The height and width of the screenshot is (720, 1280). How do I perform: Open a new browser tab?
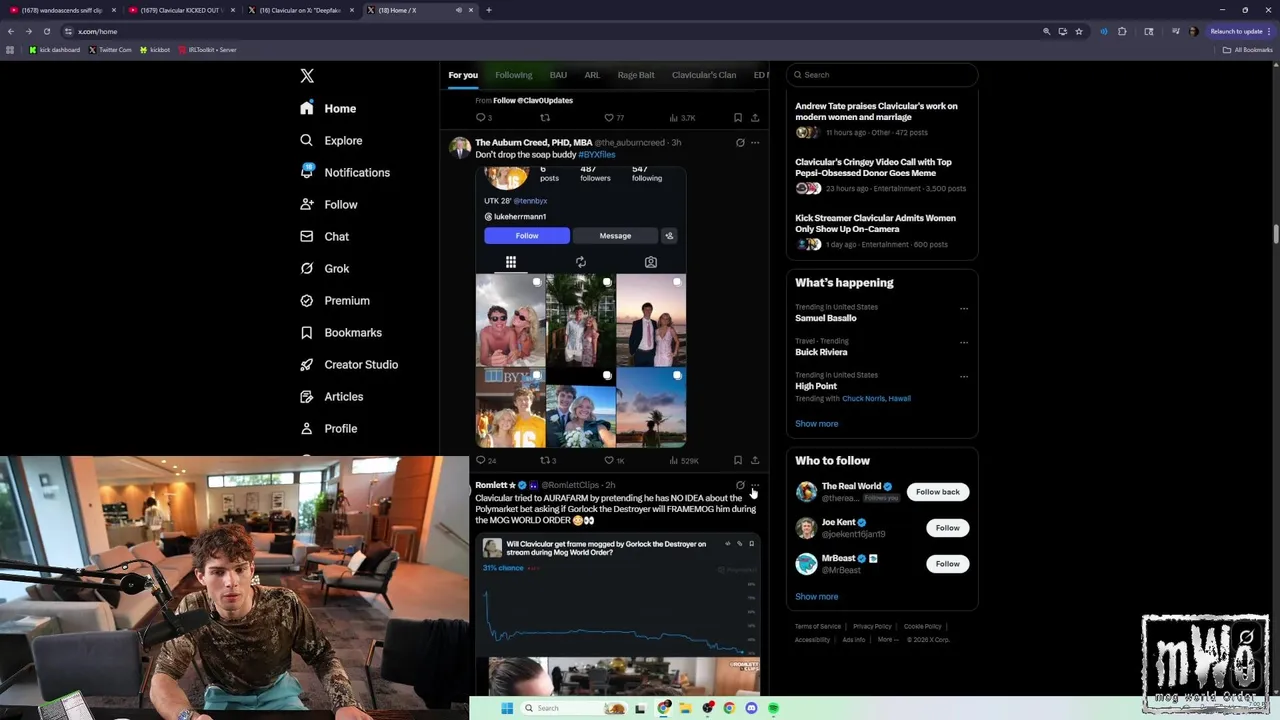(488, 10)
